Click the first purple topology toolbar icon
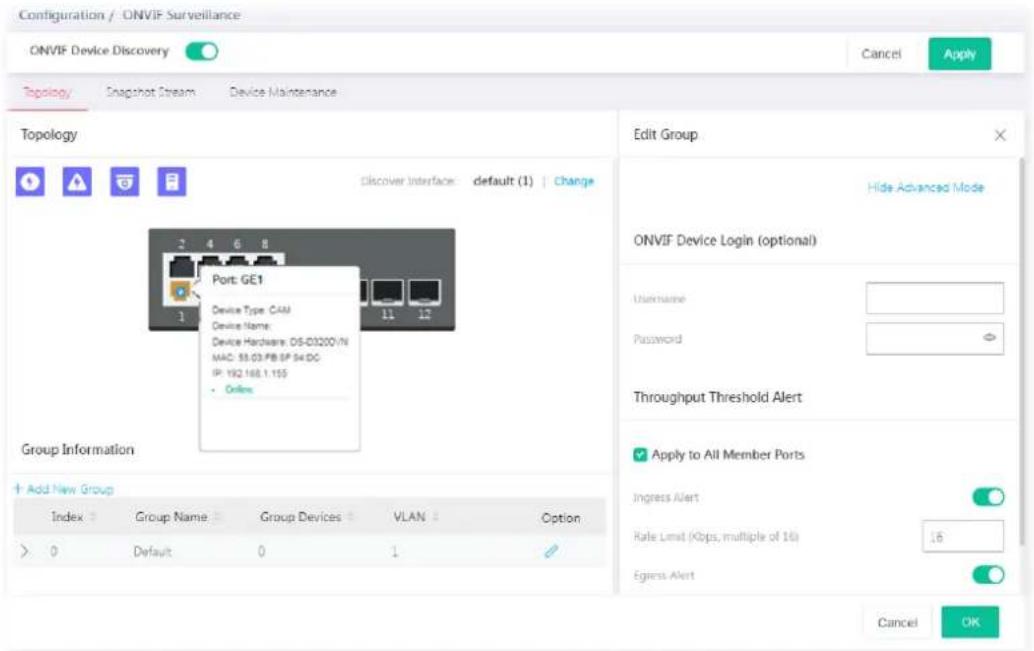The width and height of the screenshot is (1034, 651). coord(30,181)
